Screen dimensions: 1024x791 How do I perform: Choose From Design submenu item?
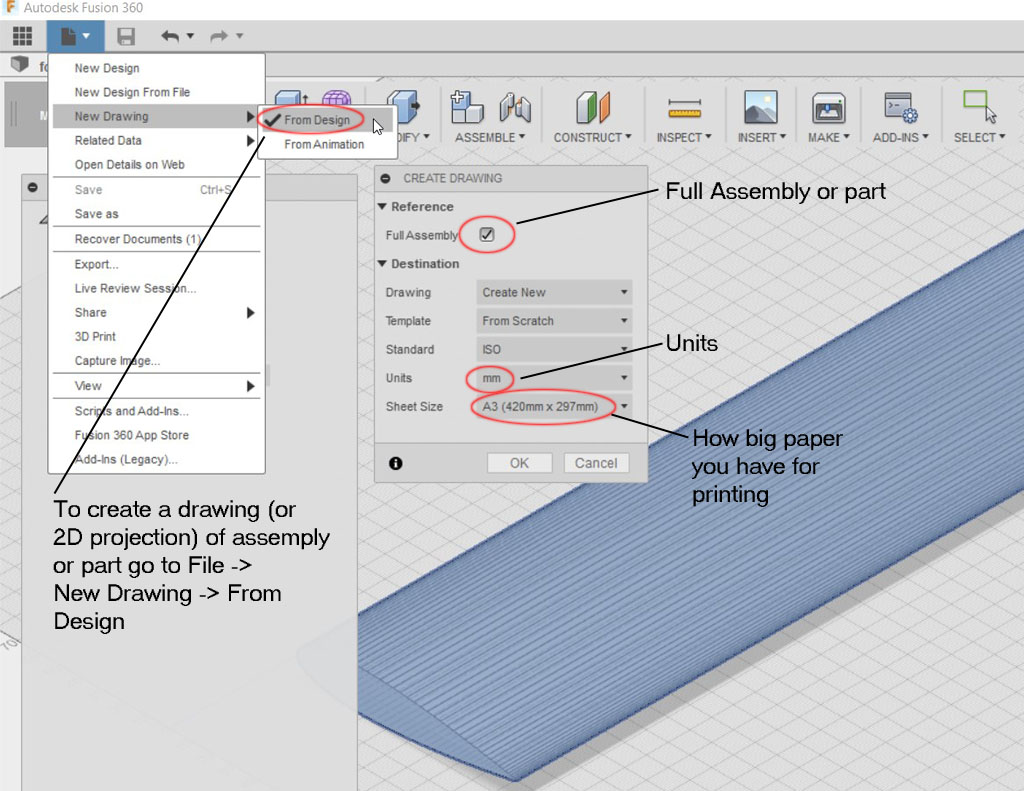click(327, 120)
